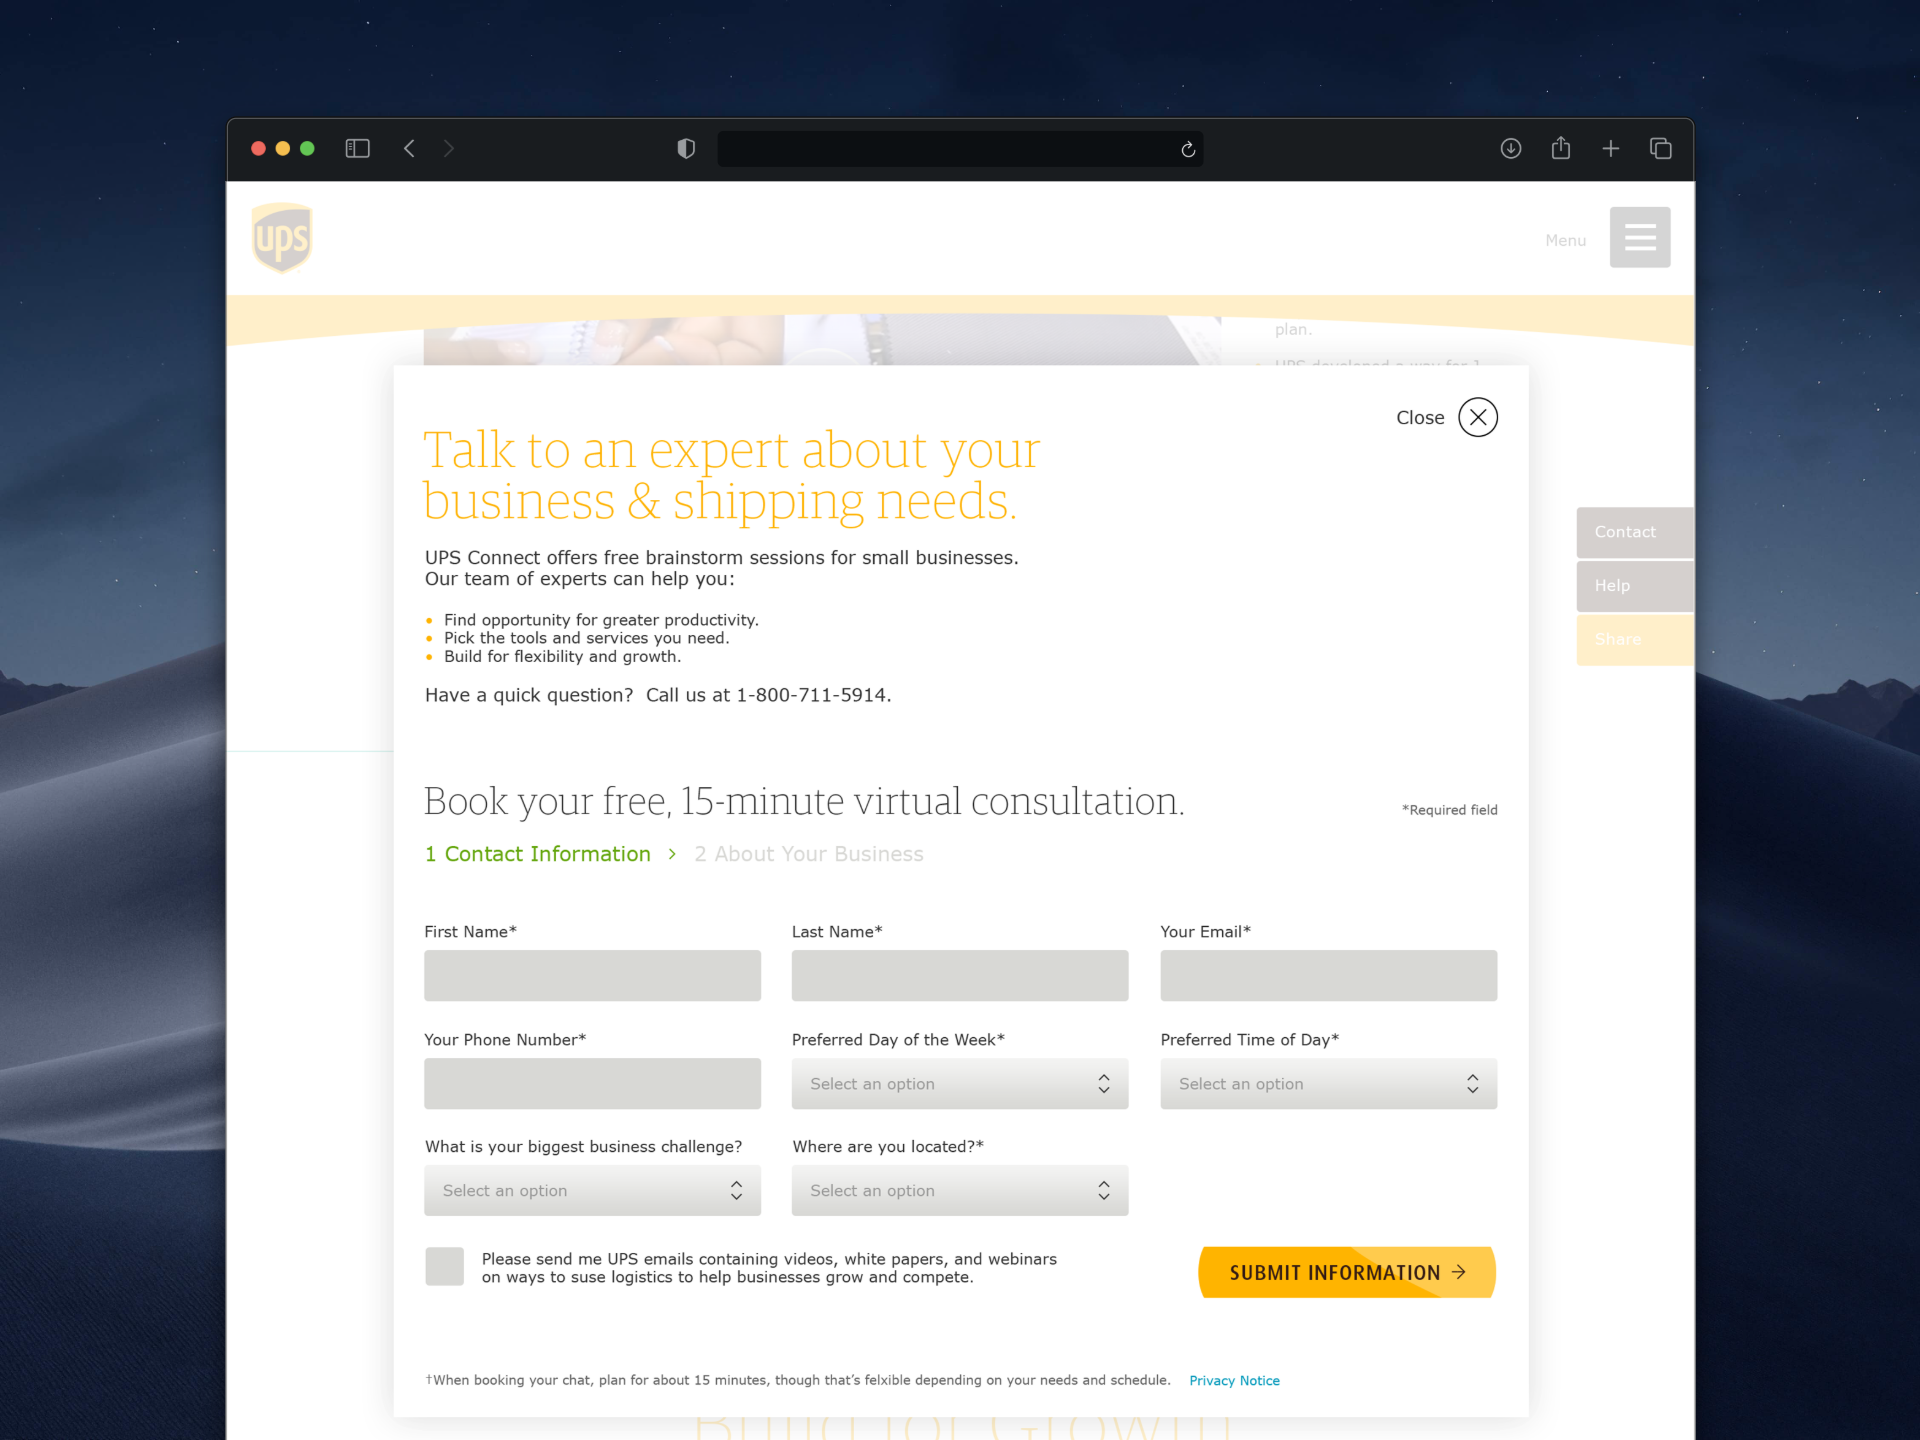Screen dimensions: 1920x1440
Task: Open the Preferred Day of the Week dropdown
Action: pos(960,1084)
